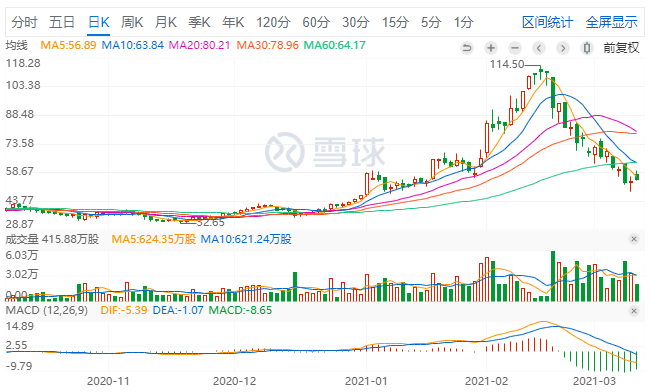Click the 2020-11 date axis label

[x=108, y=381]
